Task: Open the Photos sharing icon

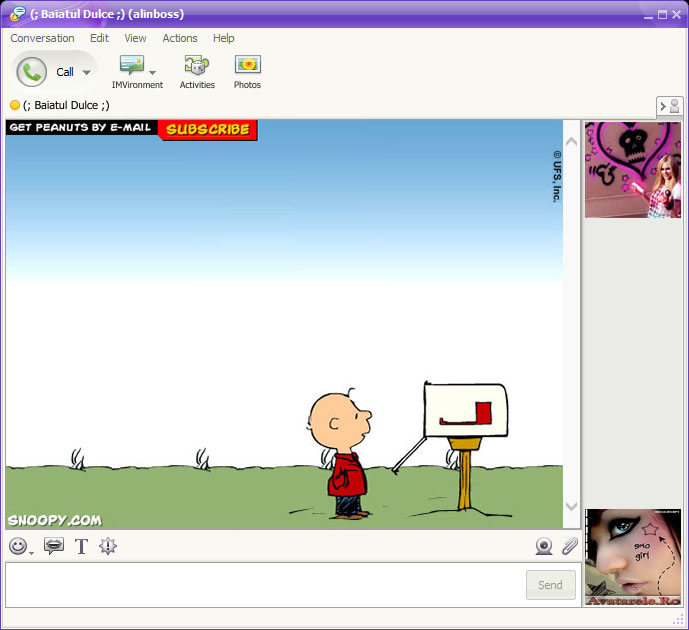Action: (248, 65)
